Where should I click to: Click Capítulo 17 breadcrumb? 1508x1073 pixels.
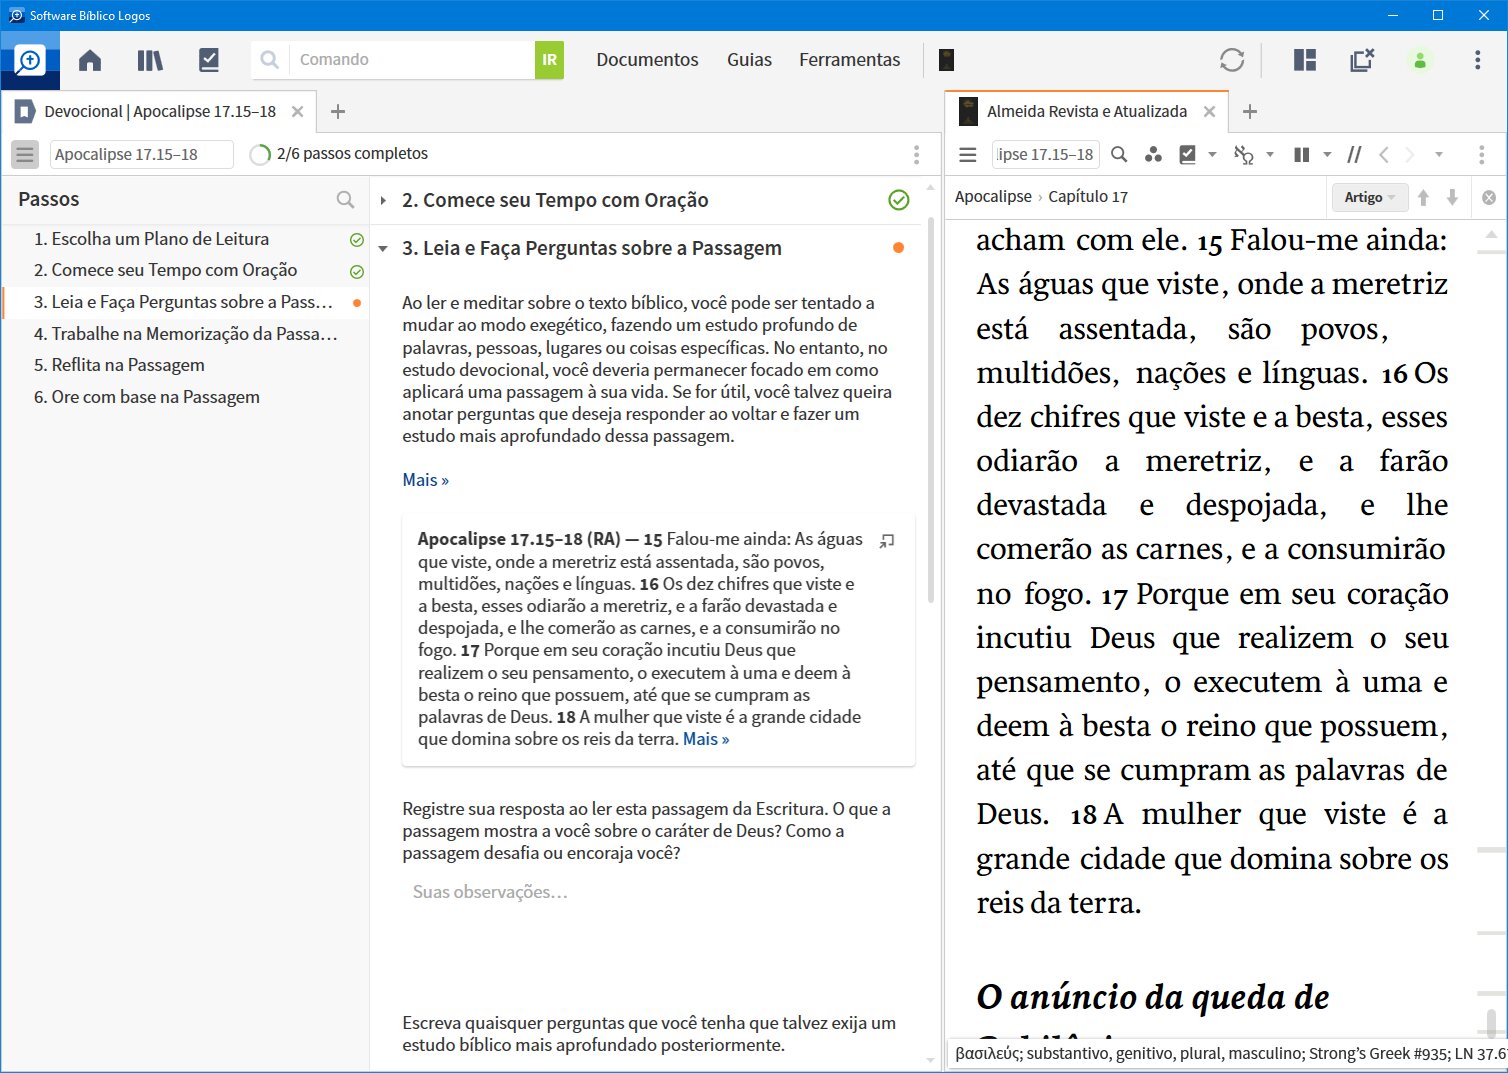(1088, 196)
